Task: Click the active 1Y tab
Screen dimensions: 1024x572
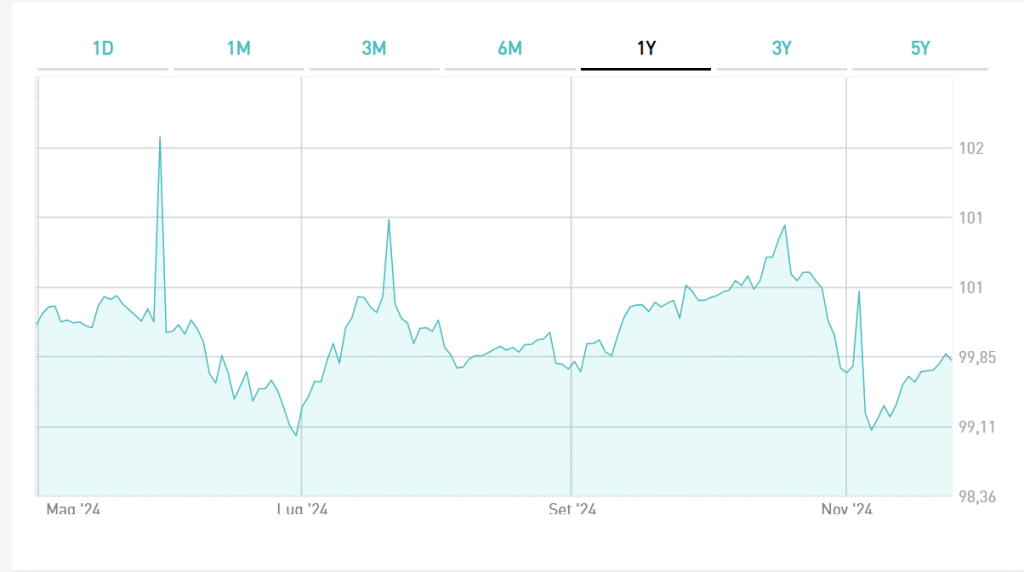Action: [x=646, y=48]
